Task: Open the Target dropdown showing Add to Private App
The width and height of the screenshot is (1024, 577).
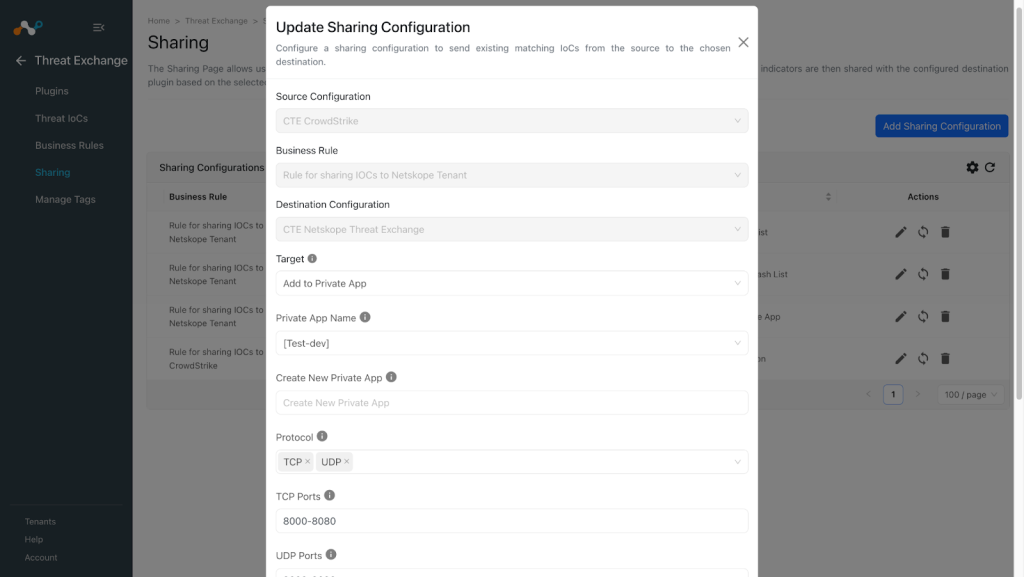Action: point(512,283)
